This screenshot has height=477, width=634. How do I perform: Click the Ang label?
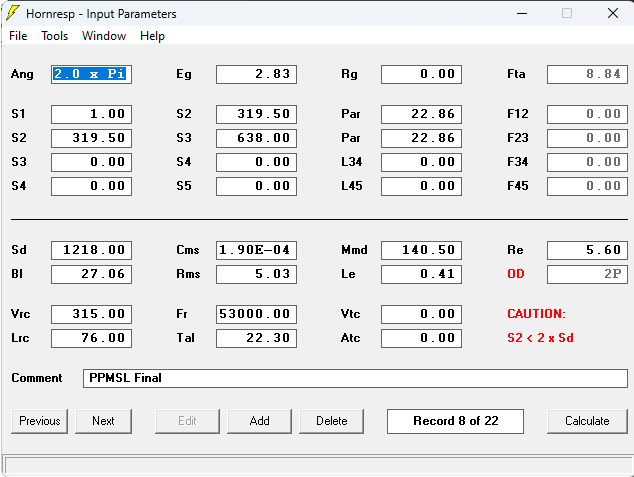click(22, 74)
